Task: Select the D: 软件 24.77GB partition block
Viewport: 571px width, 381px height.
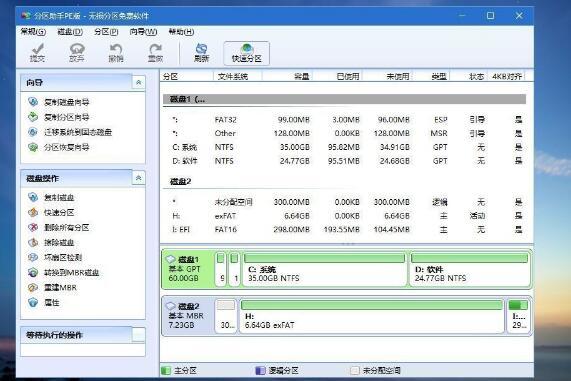Action: pos(469,269)
